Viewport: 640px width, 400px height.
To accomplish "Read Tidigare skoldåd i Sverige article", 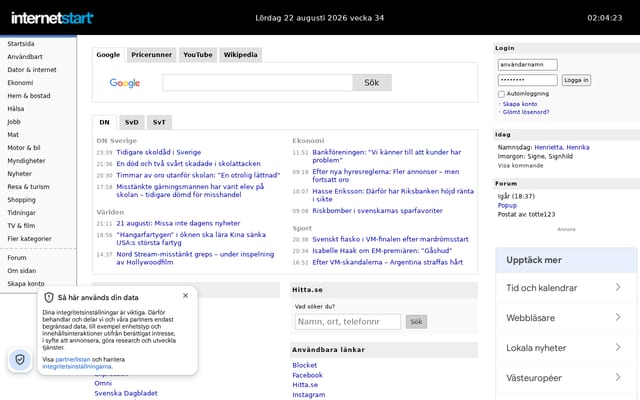I will point(159,152).
